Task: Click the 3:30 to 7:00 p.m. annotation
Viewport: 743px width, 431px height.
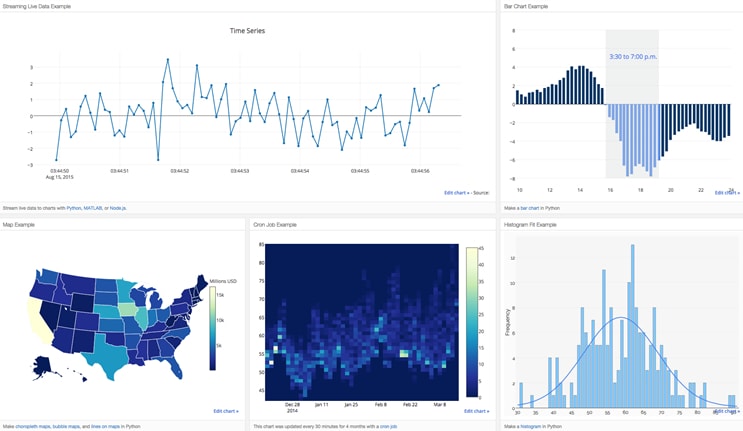Action: tap(633, 56)
